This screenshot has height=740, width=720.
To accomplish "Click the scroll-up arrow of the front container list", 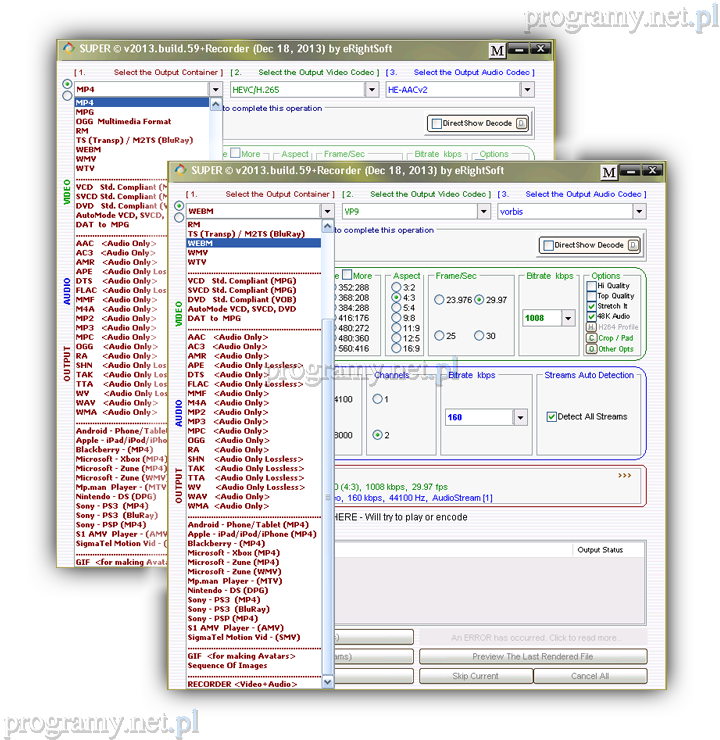I will [326, 228].
